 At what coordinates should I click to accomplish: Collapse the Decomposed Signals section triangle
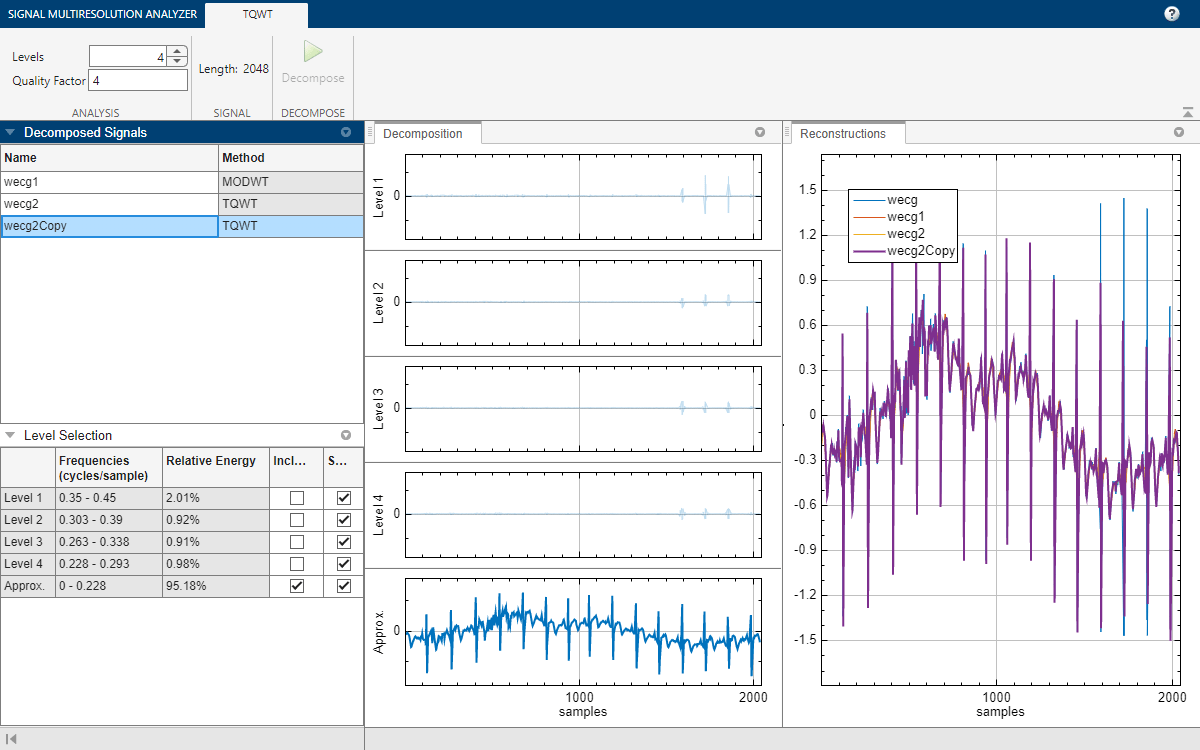coord(10,132)
